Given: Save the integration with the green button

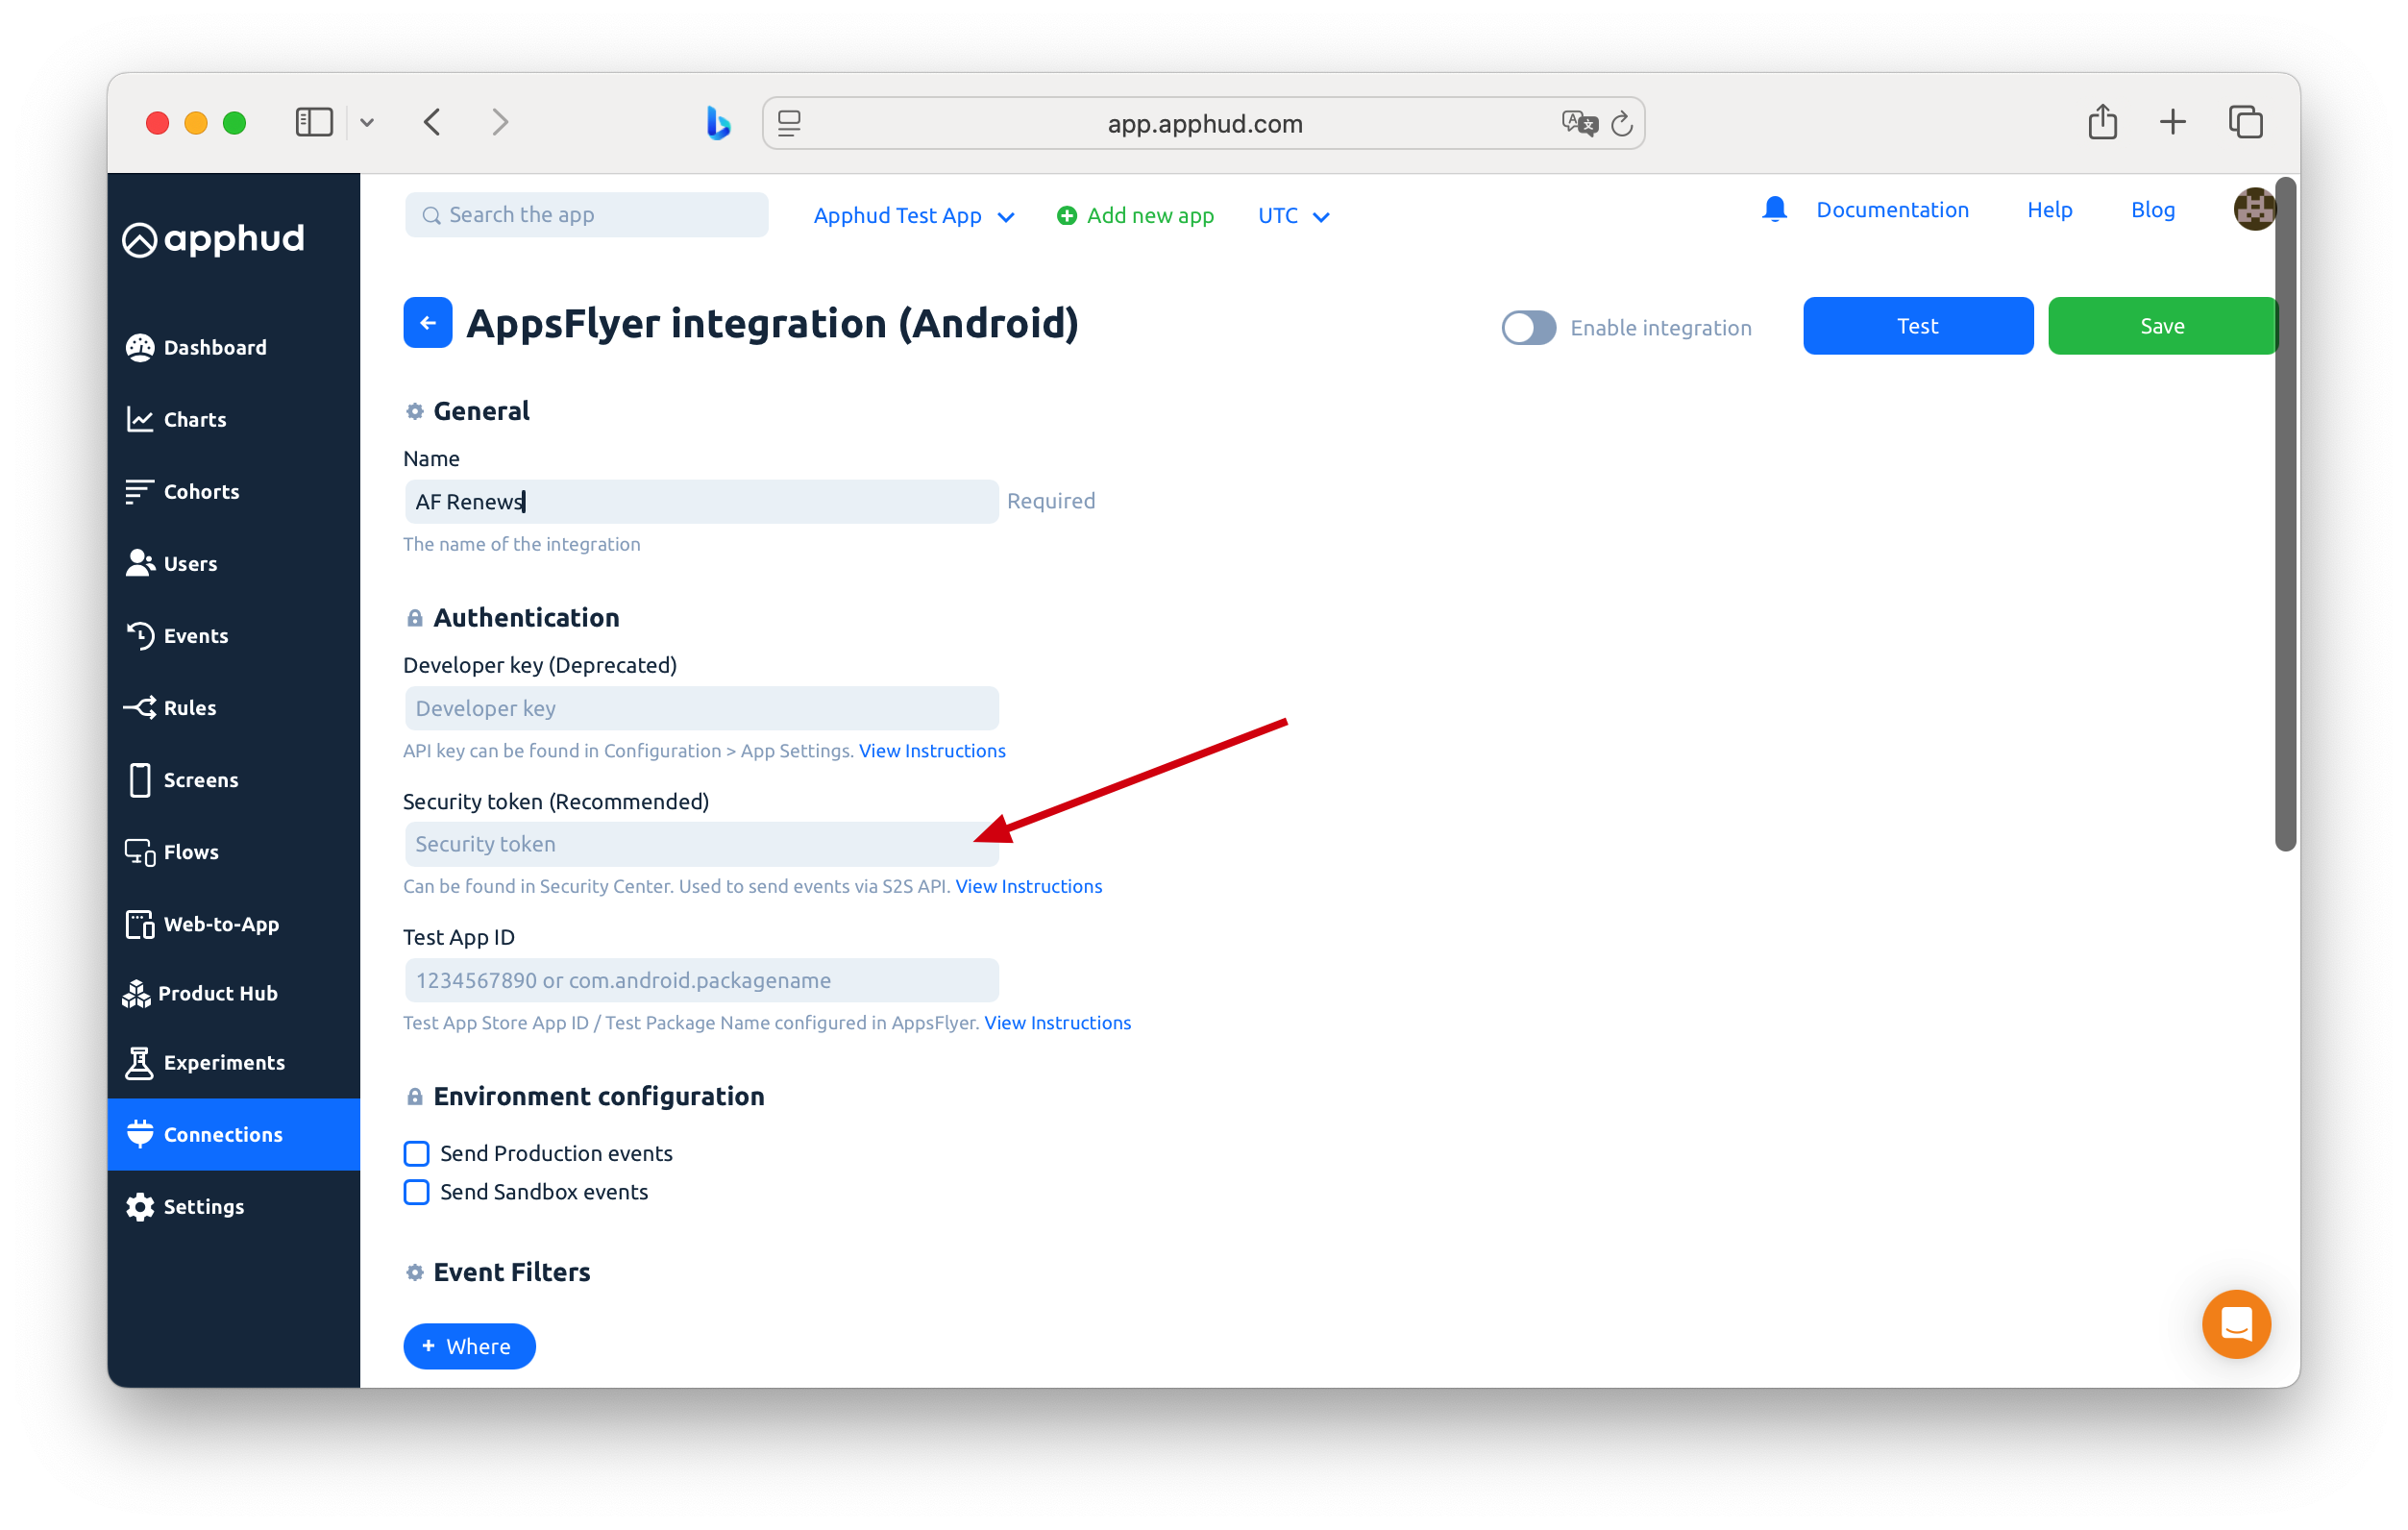Looking at the screenshot, I should [x=2161, y=326].
